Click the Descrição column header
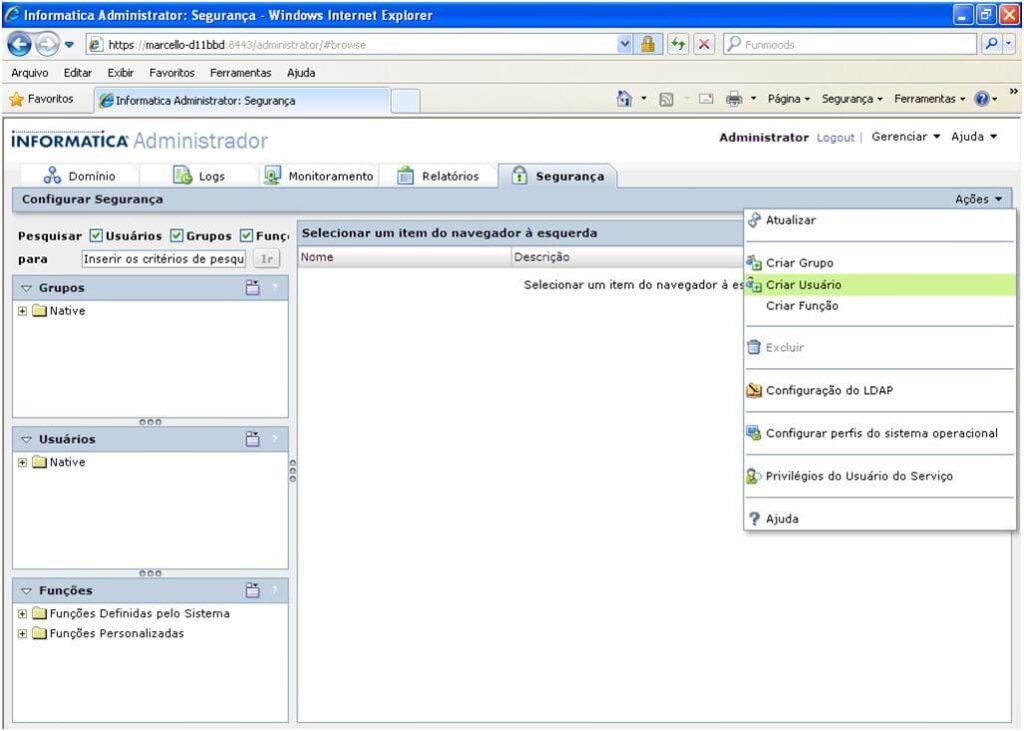The image size is (1024, 731). pos(627,257)
